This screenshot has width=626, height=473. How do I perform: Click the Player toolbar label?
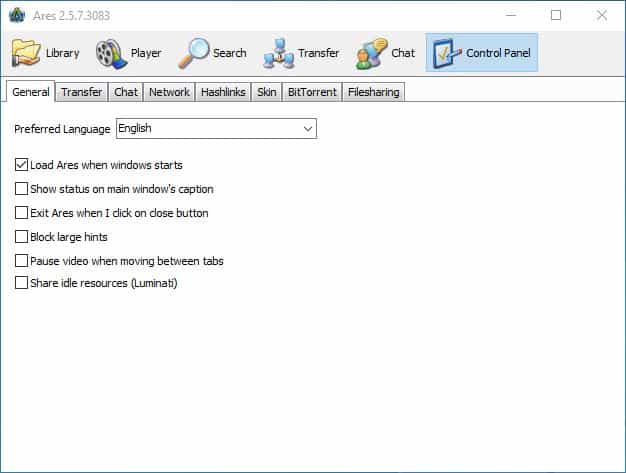click(x=146, y=53)
